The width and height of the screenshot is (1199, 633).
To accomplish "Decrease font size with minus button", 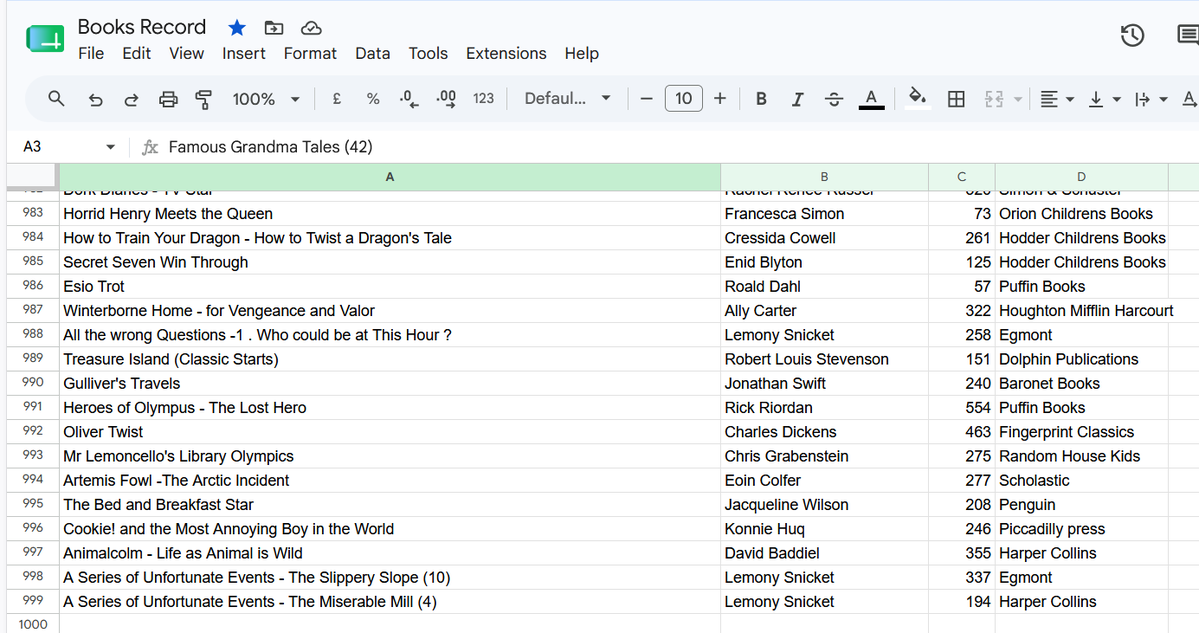I will click(x=646, y=99).
